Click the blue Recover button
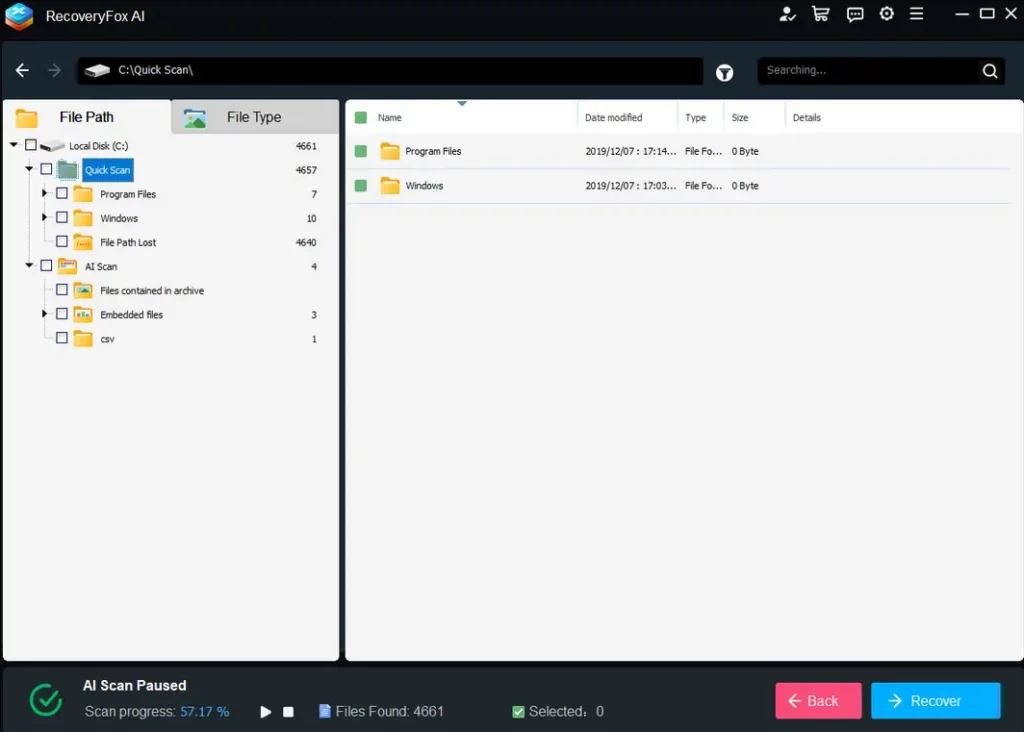The width and height of the screenshot is (1024, 732). (935, 701)
